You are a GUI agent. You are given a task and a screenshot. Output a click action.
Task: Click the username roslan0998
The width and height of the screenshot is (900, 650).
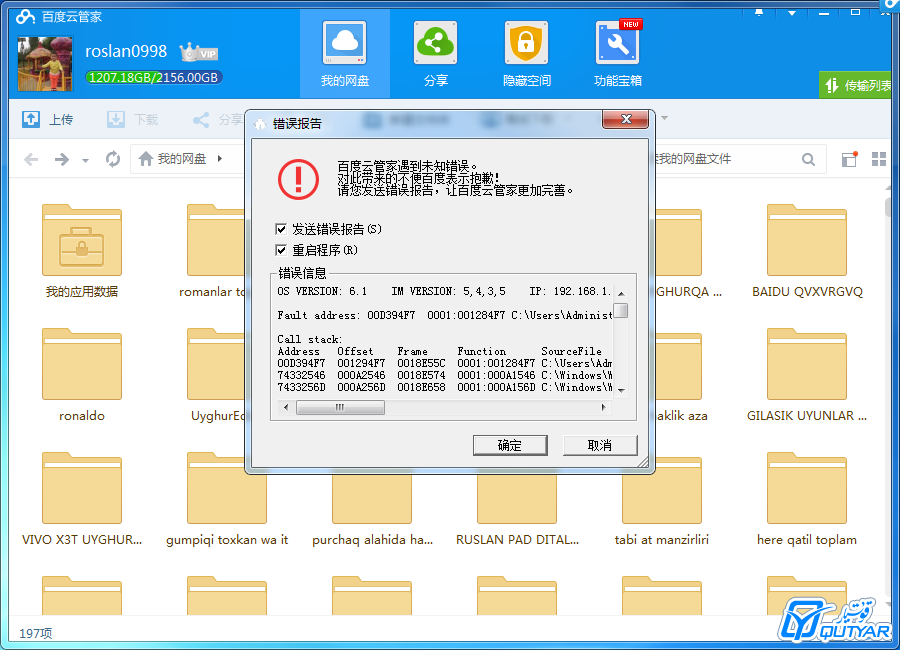(126, 52)
